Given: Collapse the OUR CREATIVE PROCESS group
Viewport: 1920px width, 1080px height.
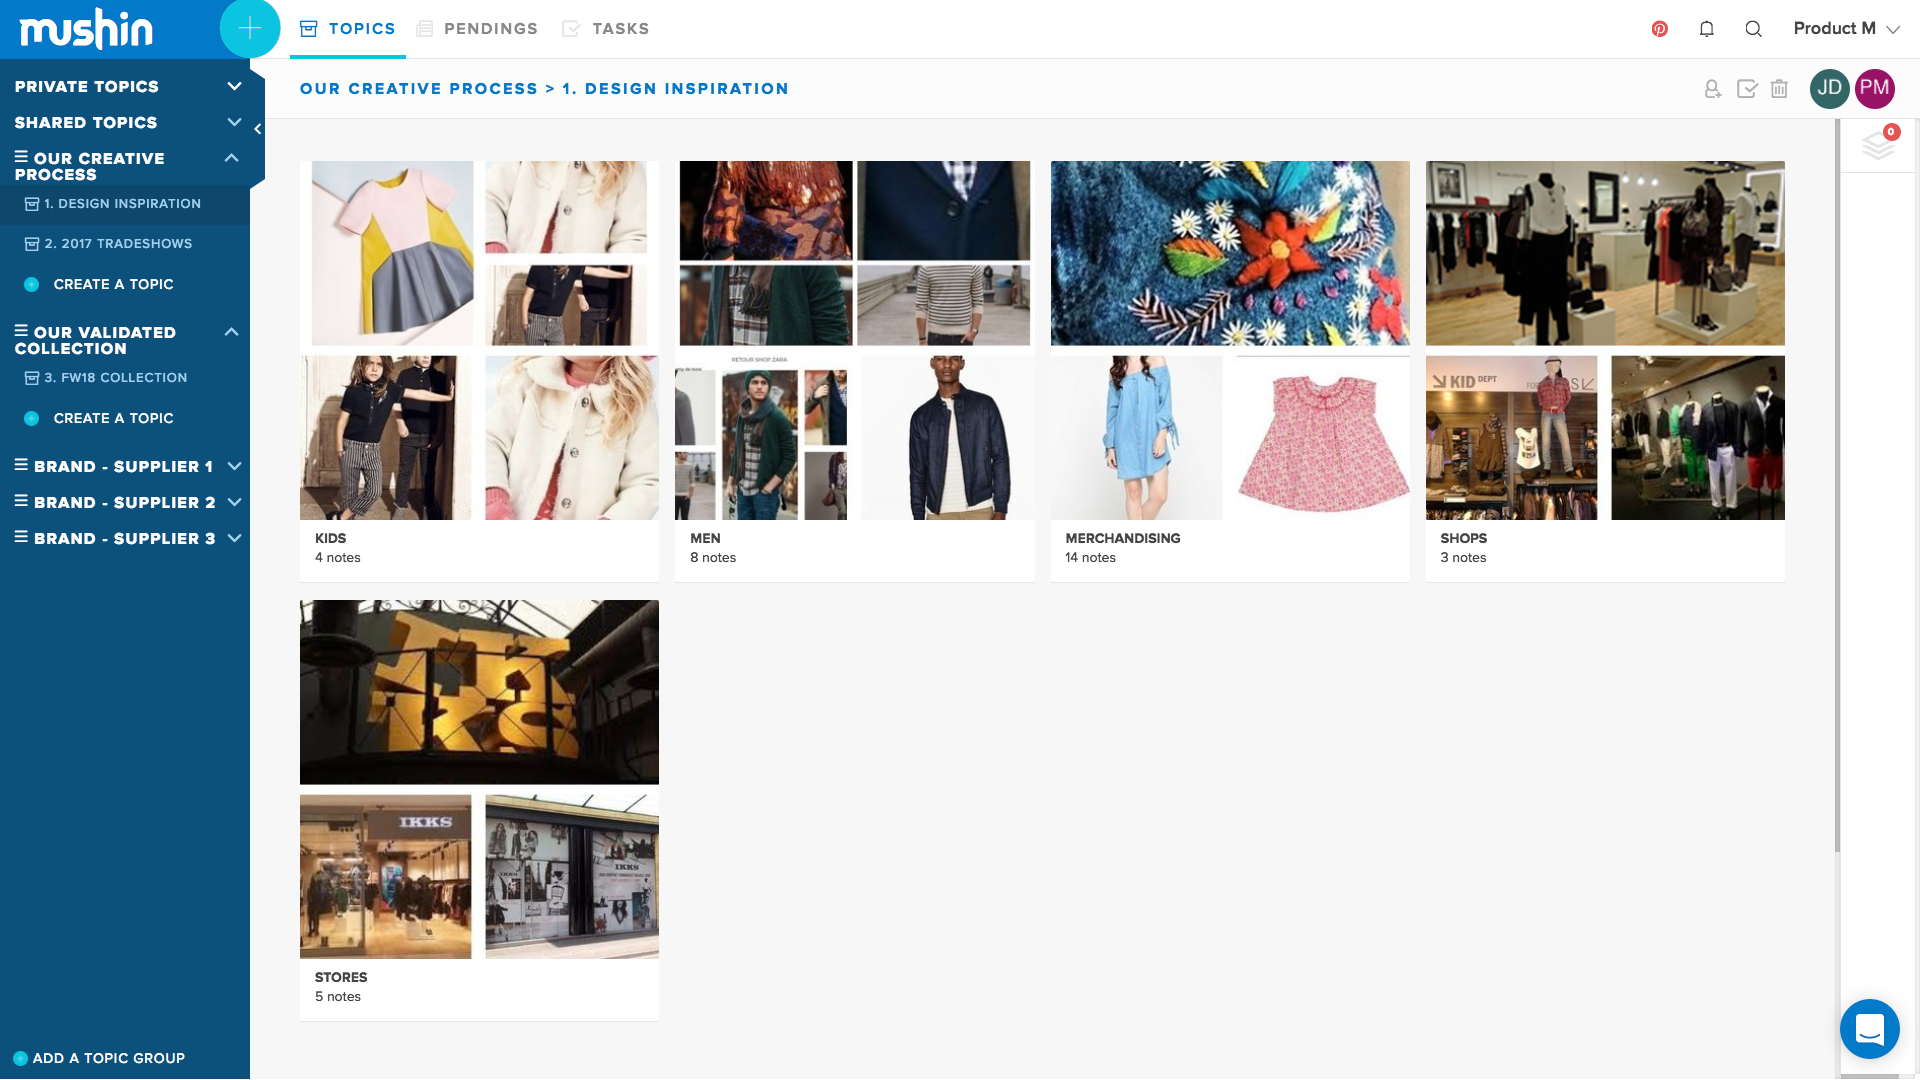Looking at the screenshot, I should [x=233, y=157].
